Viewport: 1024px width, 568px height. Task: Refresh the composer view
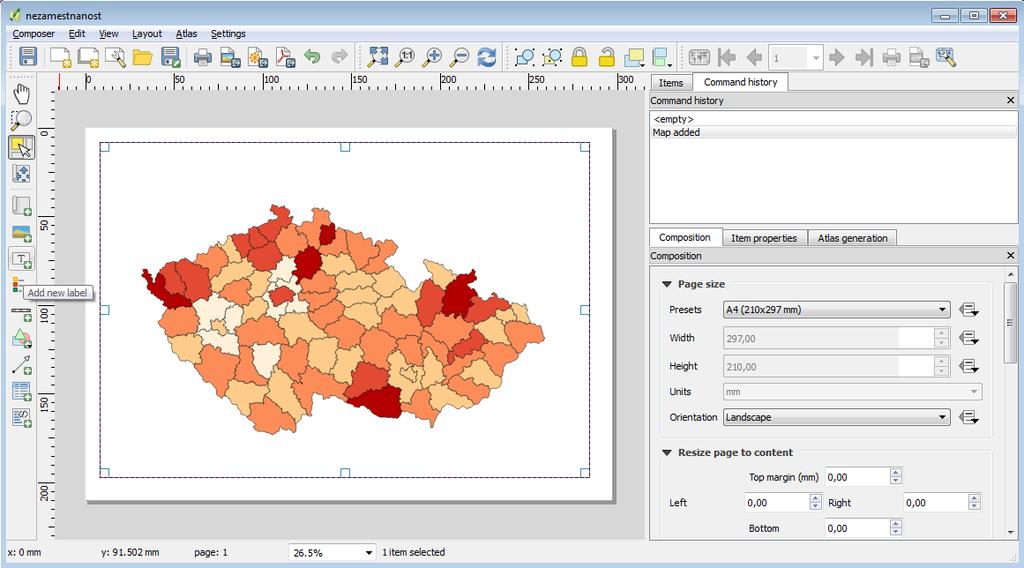(x=487, y=57)
